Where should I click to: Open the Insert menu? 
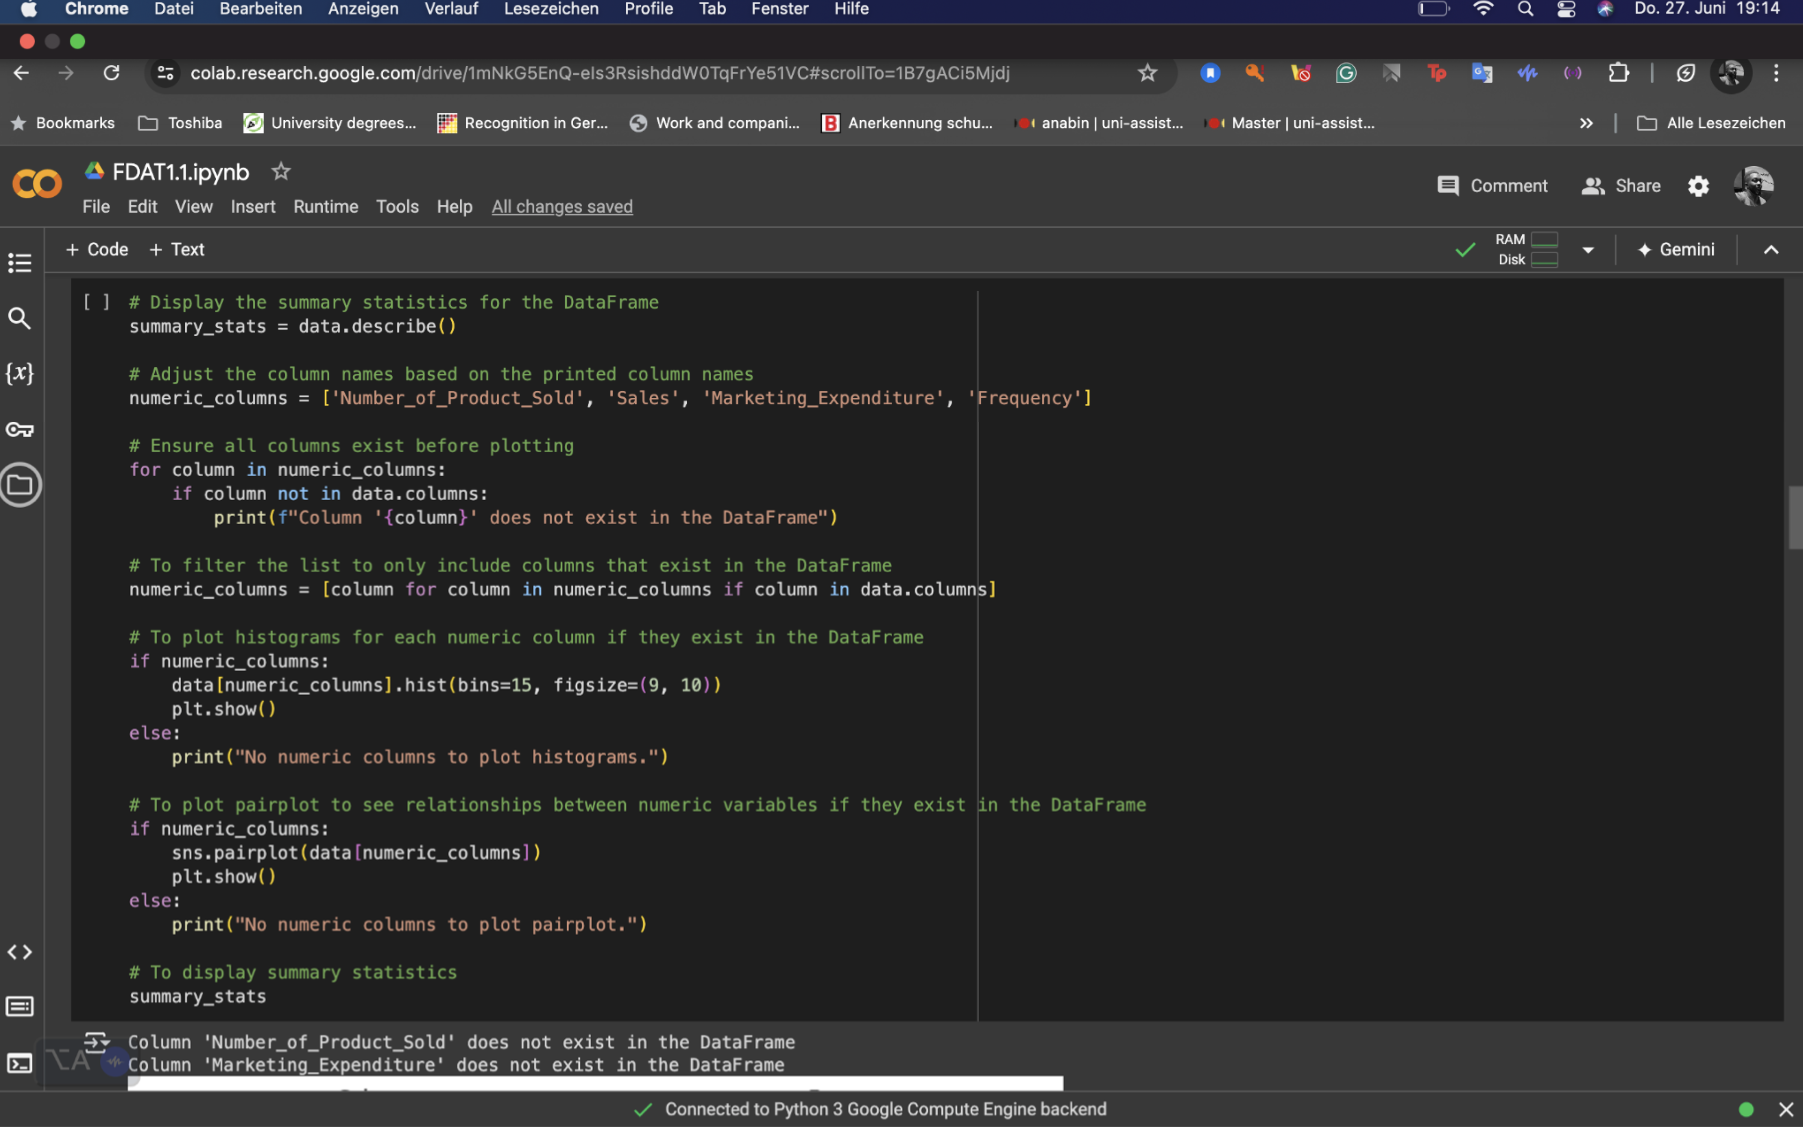coord(252,207)
